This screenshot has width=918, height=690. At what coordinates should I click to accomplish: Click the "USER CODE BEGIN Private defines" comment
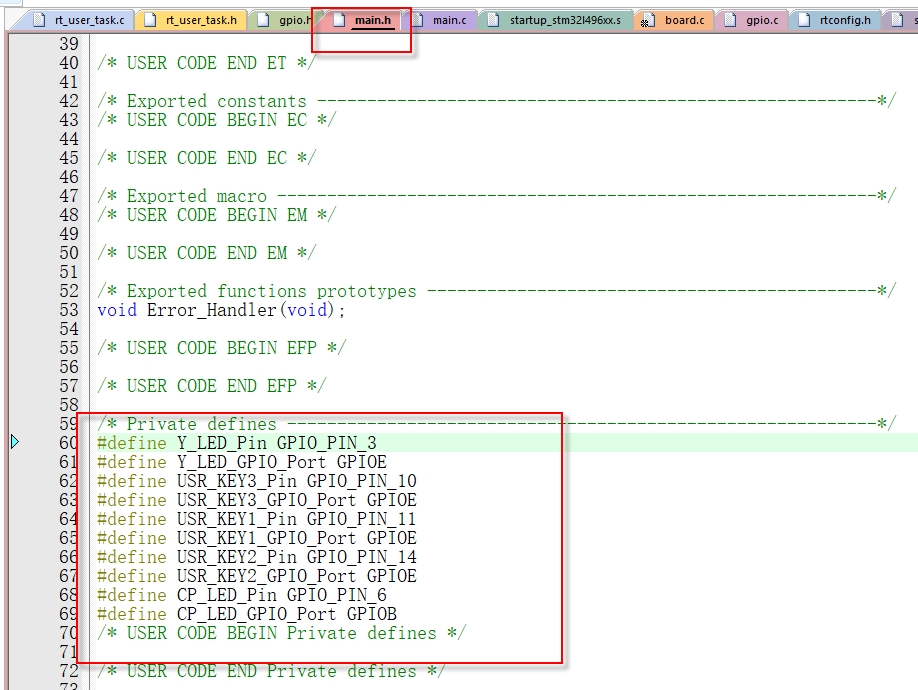click(281, 633)
